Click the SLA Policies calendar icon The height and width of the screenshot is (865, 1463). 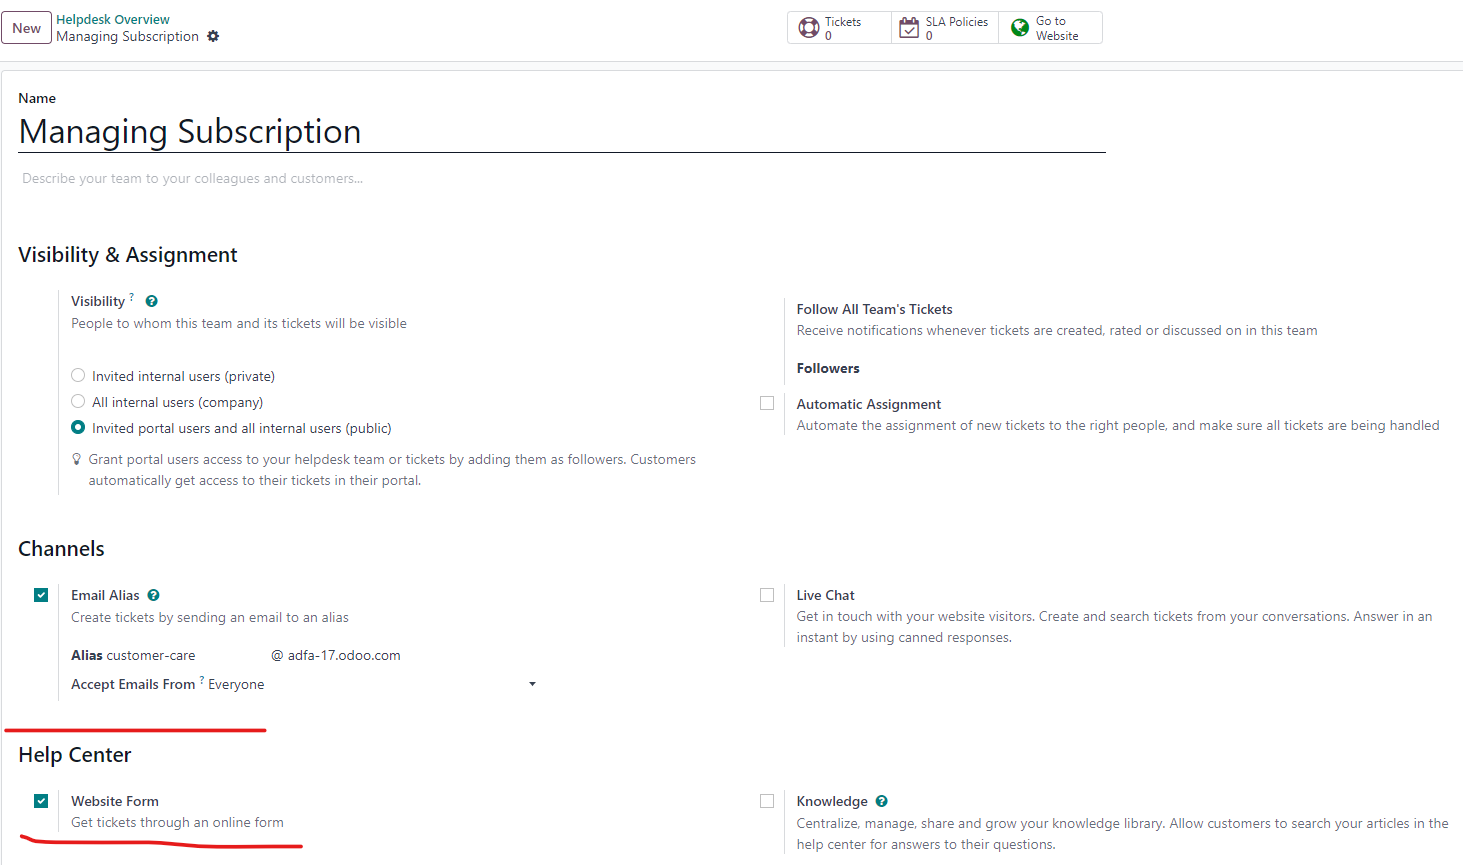[908, 28]
